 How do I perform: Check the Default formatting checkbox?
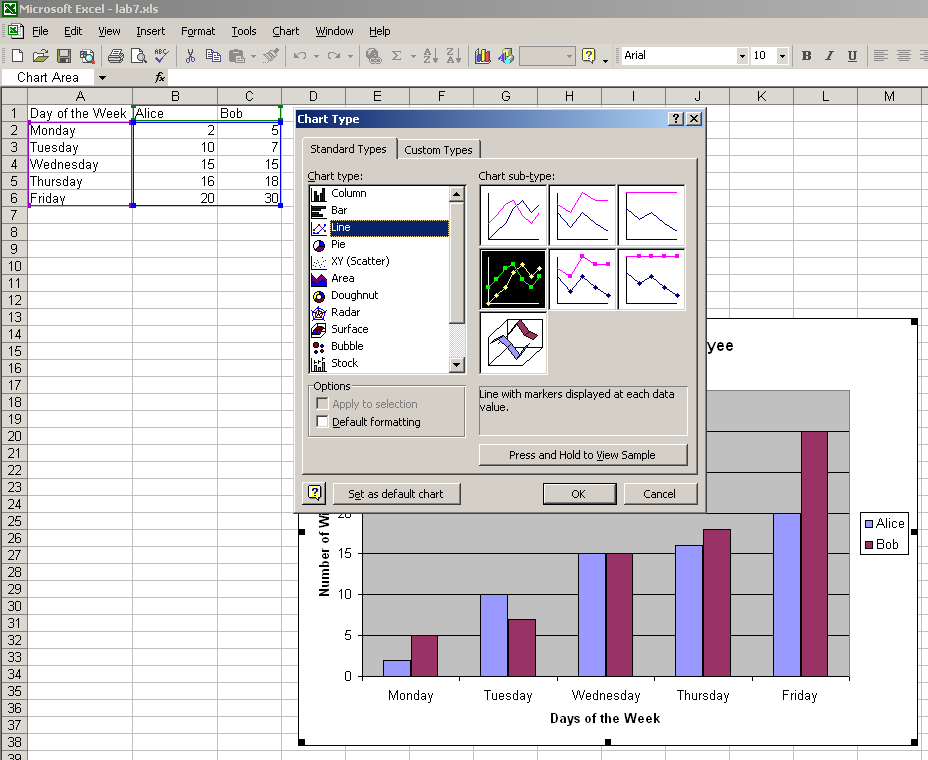323,421
